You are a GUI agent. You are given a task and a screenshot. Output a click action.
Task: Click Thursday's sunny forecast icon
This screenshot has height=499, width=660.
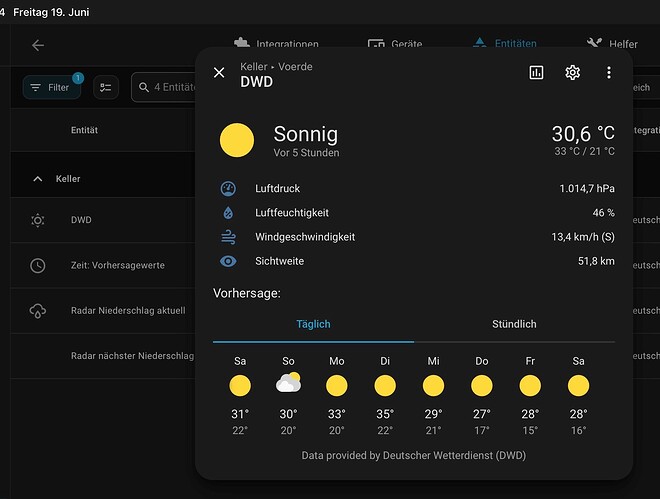pos(482,386)
